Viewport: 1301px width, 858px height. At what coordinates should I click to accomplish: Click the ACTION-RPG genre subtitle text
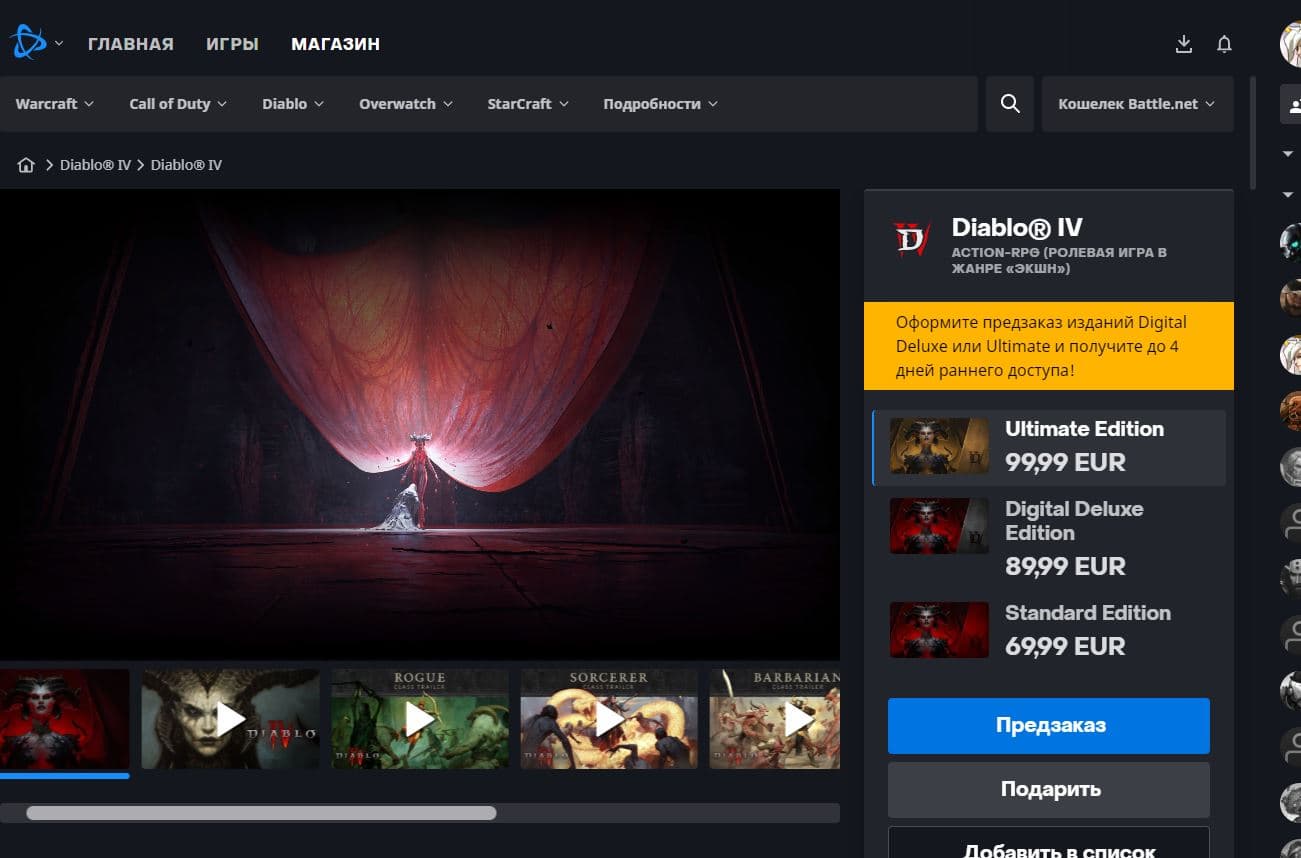point(1059,260)
